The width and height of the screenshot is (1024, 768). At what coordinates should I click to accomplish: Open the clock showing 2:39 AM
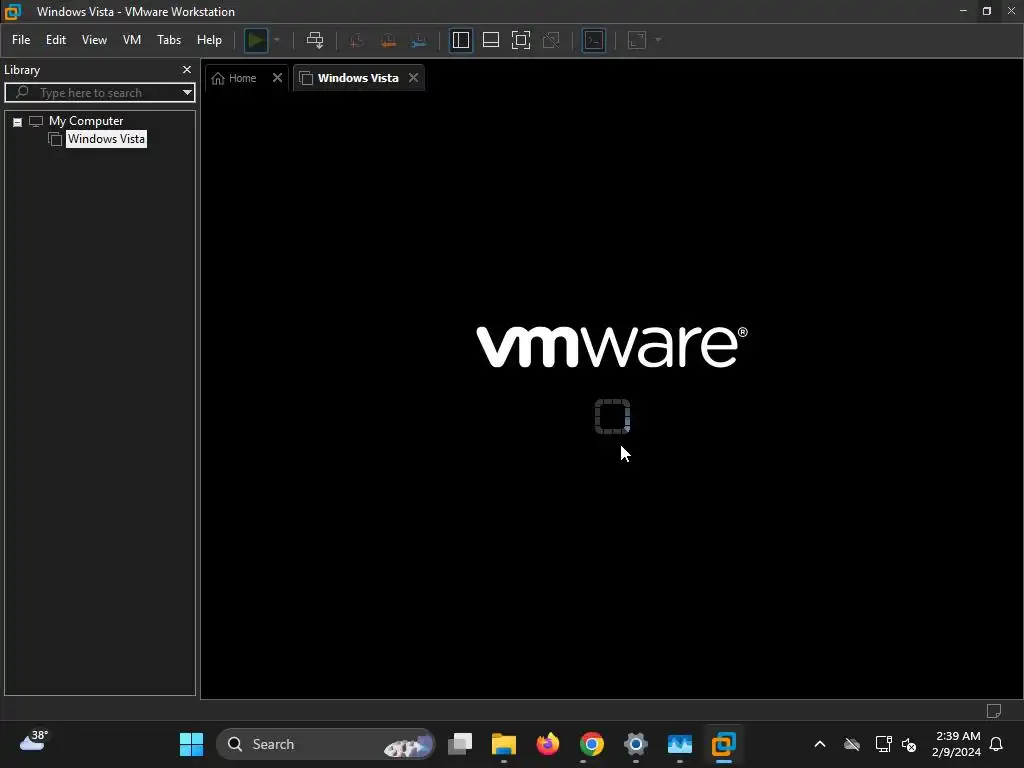coord(957,744)
